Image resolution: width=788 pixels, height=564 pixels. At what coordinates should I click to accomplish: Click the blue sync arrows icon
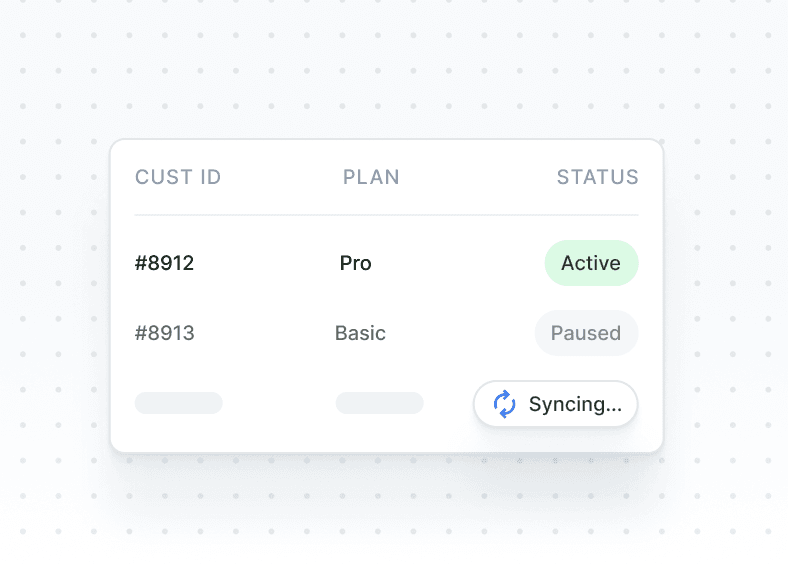(505, 404)
